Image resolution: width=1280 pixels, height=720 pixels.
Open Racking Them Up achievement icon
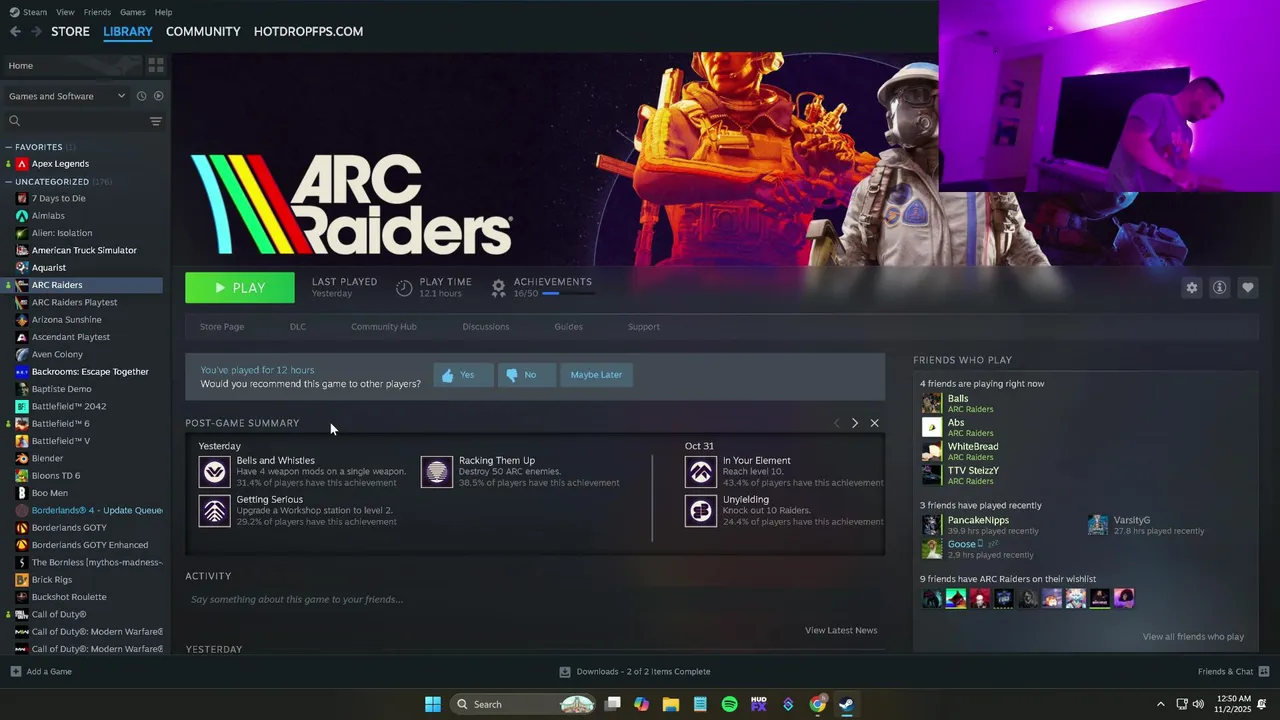click(x=437, y=472)
